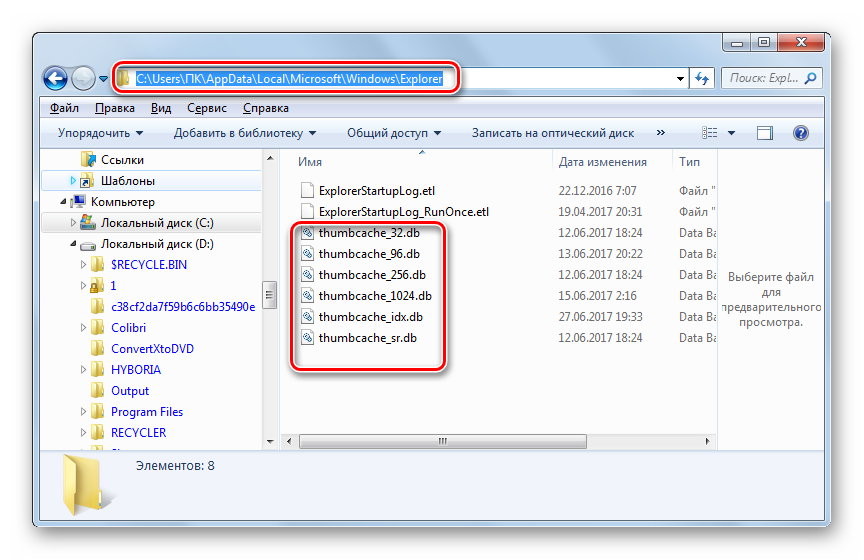This screenshot has width=864, height=560.
Task: Open the Правка menu
Action: point(115,108)
